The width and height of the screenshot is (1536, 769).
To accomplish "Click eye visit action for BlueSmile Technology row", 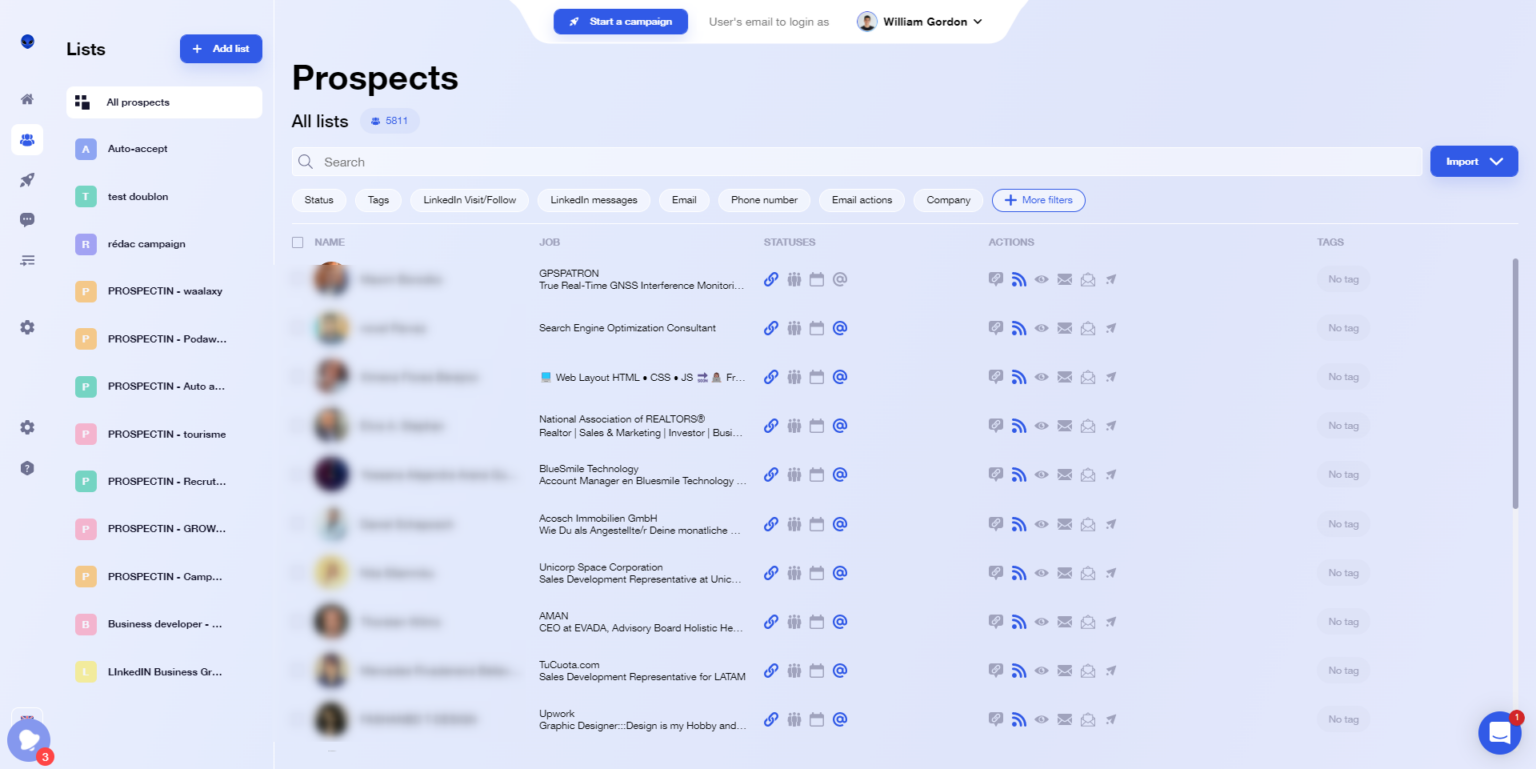I will pyautogui.click(x=1041, y=475).
